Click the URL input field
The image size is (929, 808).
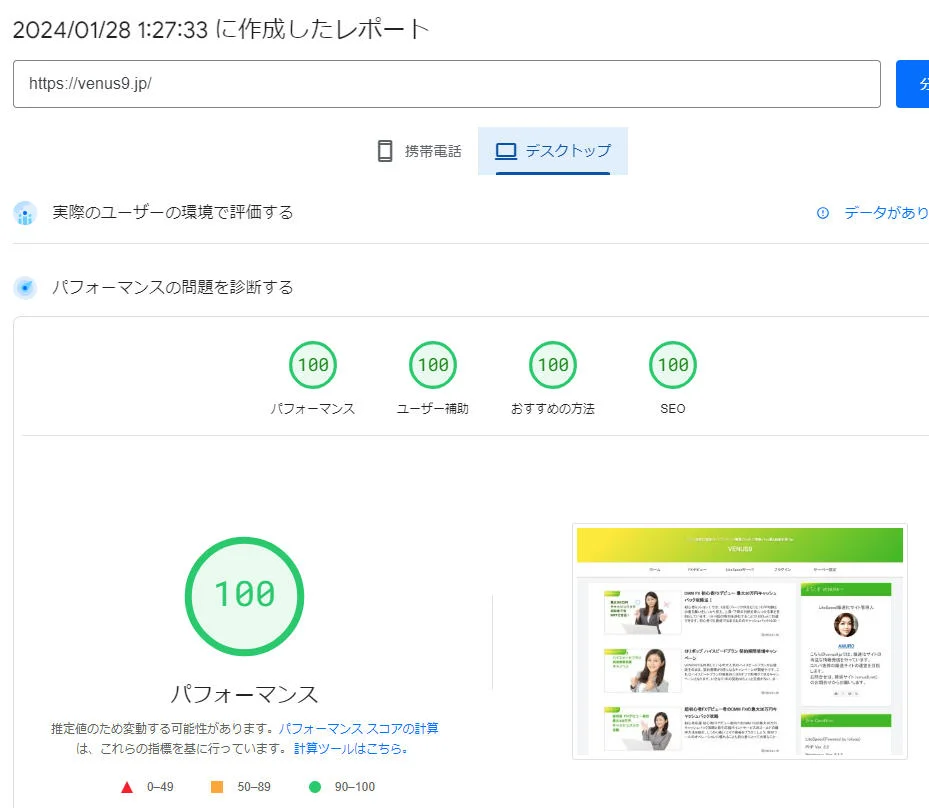(x=446, y=84)
